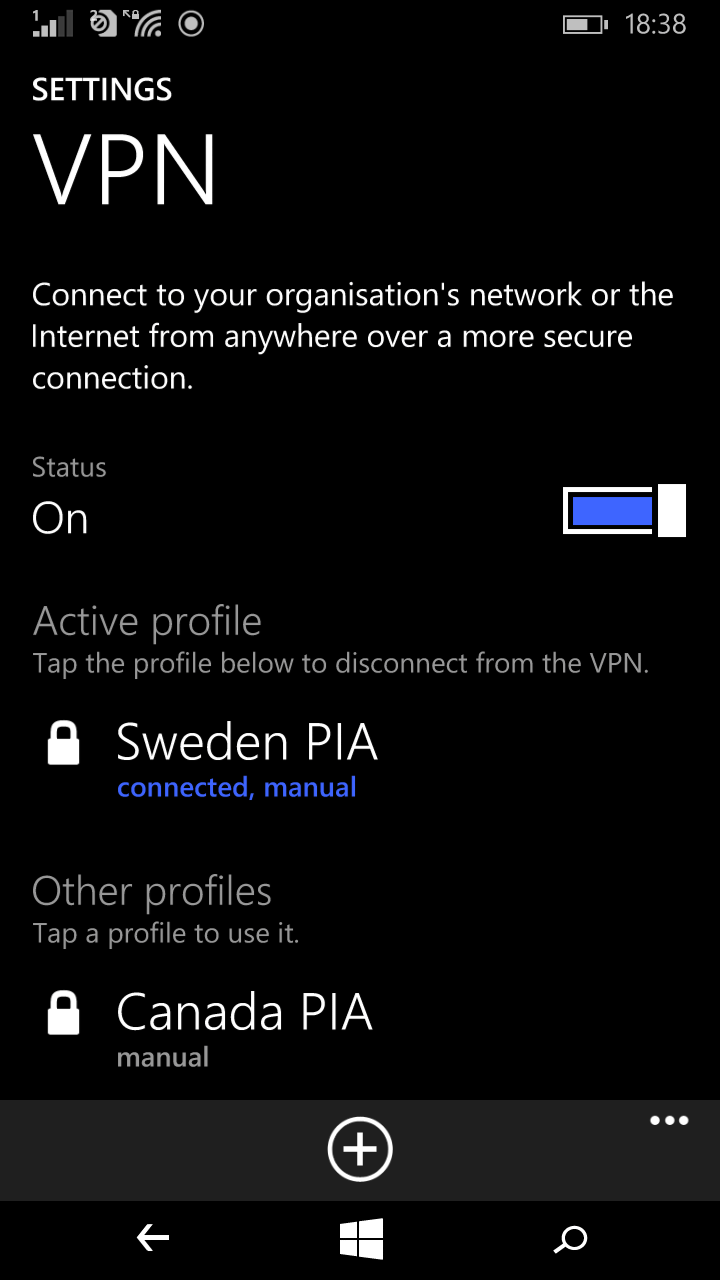Tap the SIM 1 signal strength bars
The width and height of the screenshot is (720, 1280).
tap(52, 23)
